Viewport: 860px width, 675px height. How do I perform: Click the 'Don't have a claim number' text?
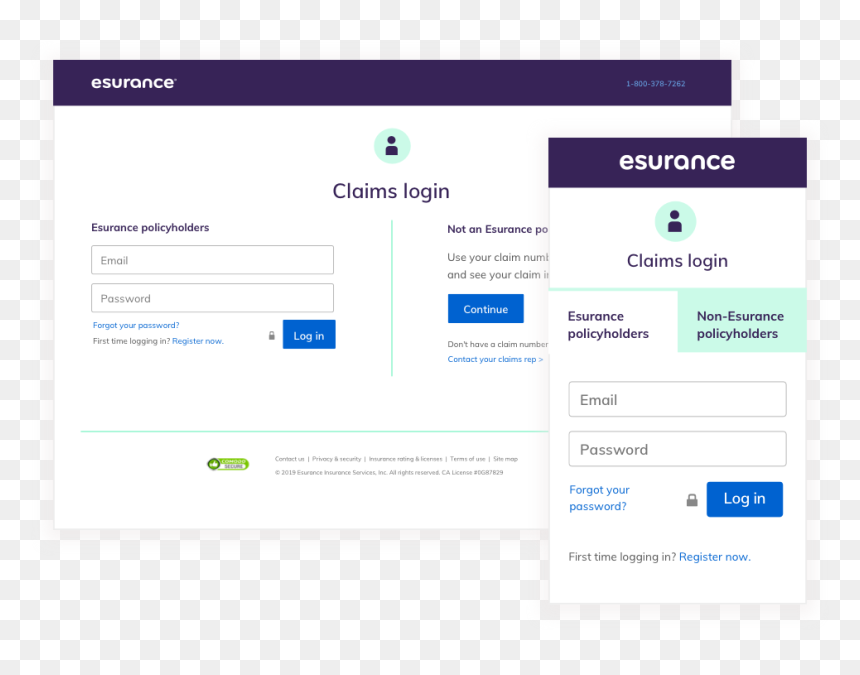click(497, 344)
